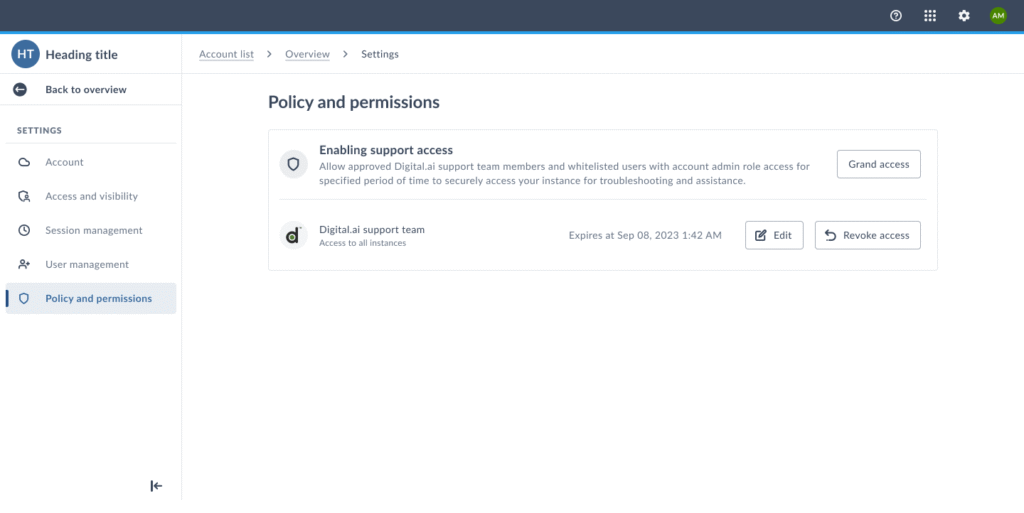1024x513 pixels.
Task: Click the HT heading title avatar
Action: (25, 54)
